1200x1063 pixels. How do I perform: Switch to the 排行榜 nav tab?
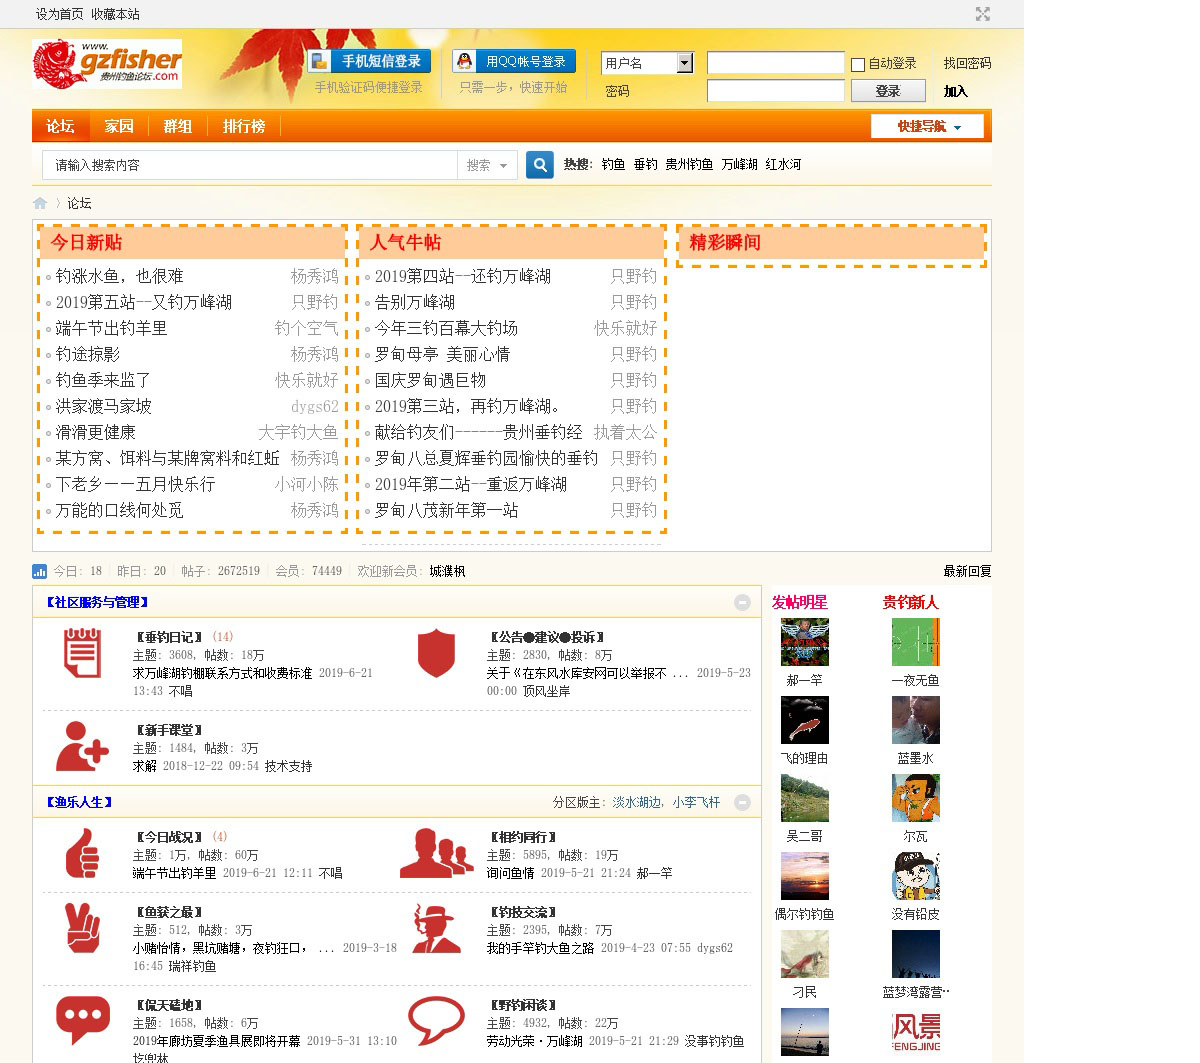click(x=244, y=126)
